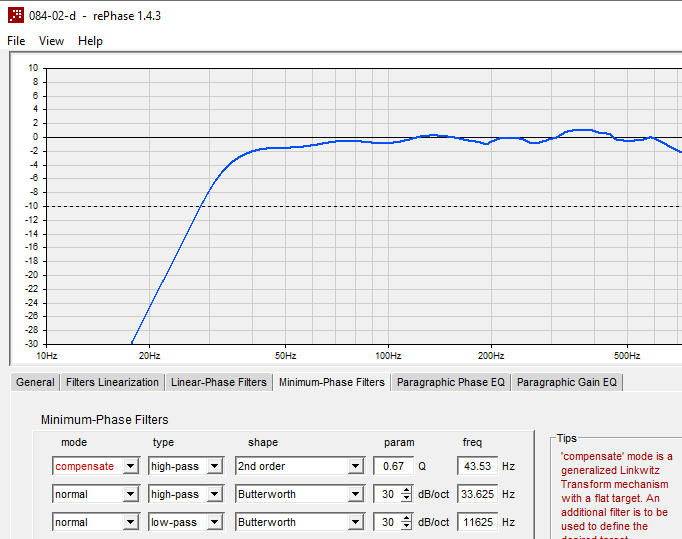This screenshot has height=539, width=682.
Task: Click the 20Hz axis label
Action: coord(150,356)
